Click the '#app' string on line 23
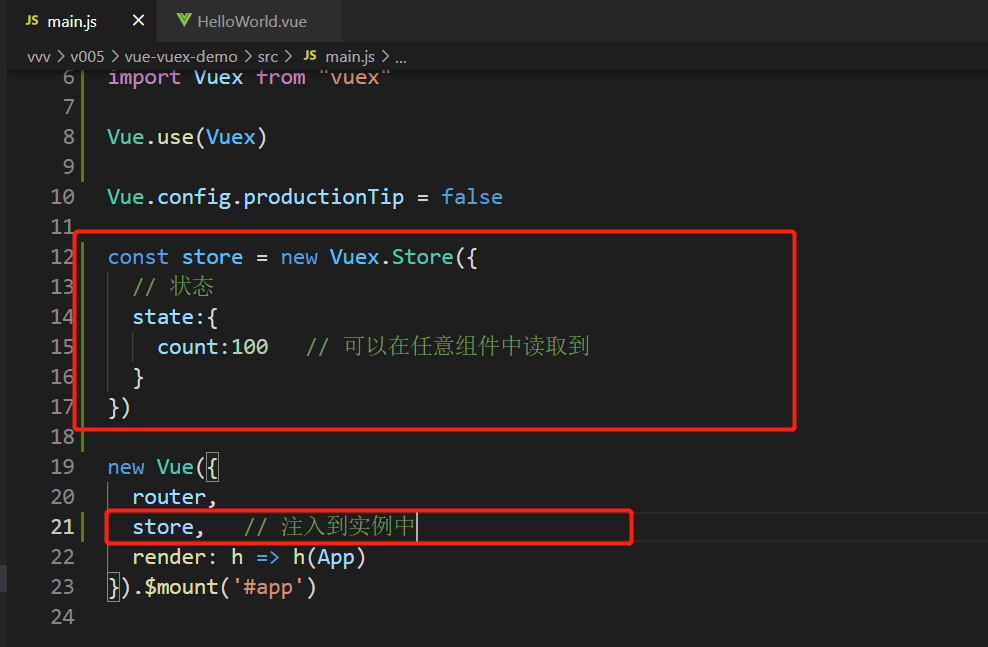 268,588
